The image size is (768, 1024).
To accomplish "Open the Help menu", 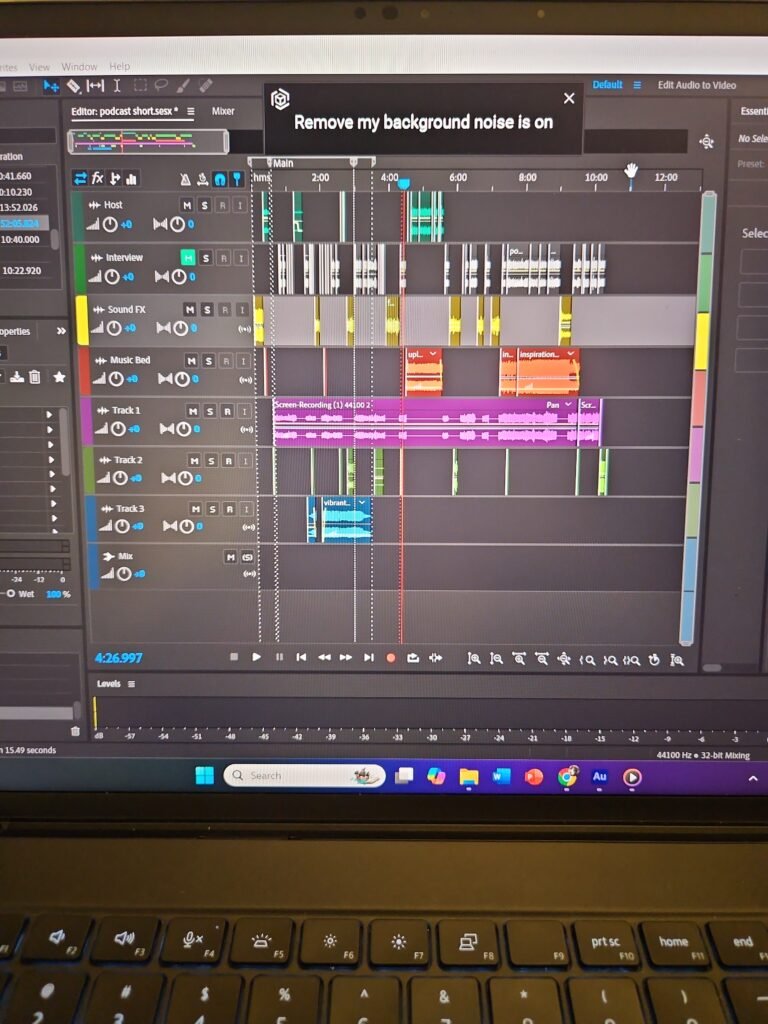I will click(x=120, y=67).
